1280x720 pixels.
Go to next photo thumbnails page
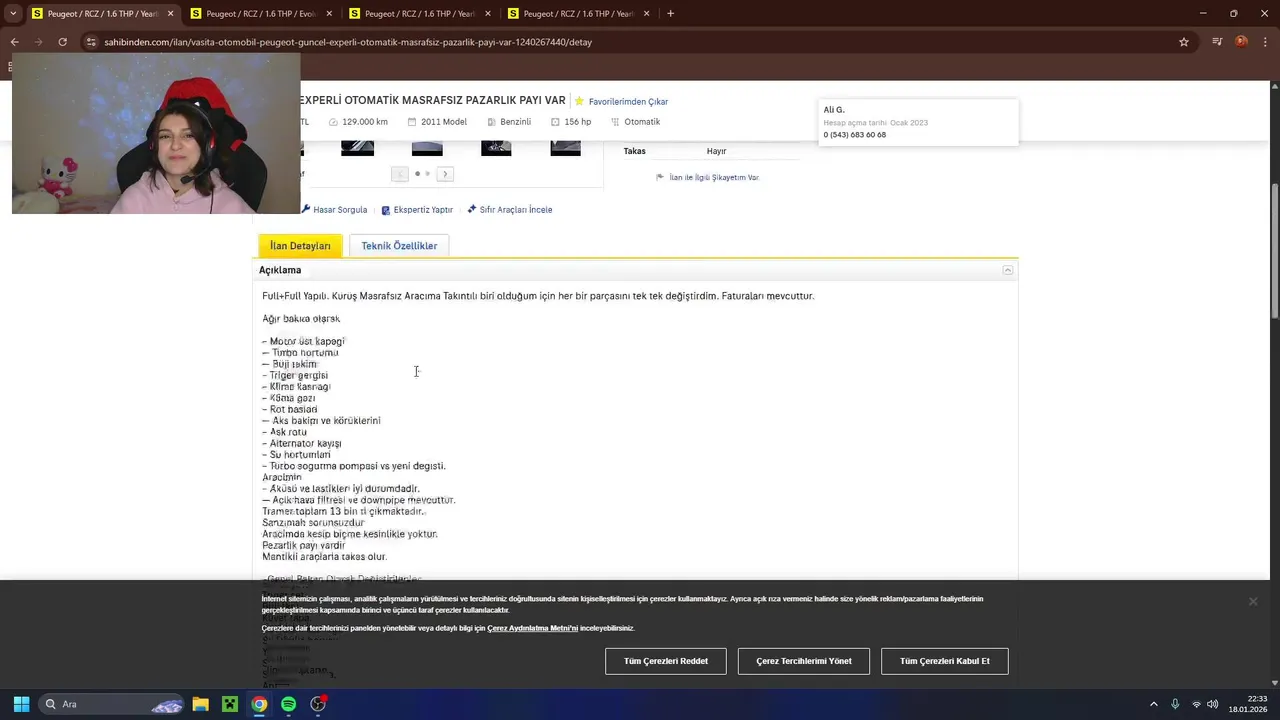(445, 174)
